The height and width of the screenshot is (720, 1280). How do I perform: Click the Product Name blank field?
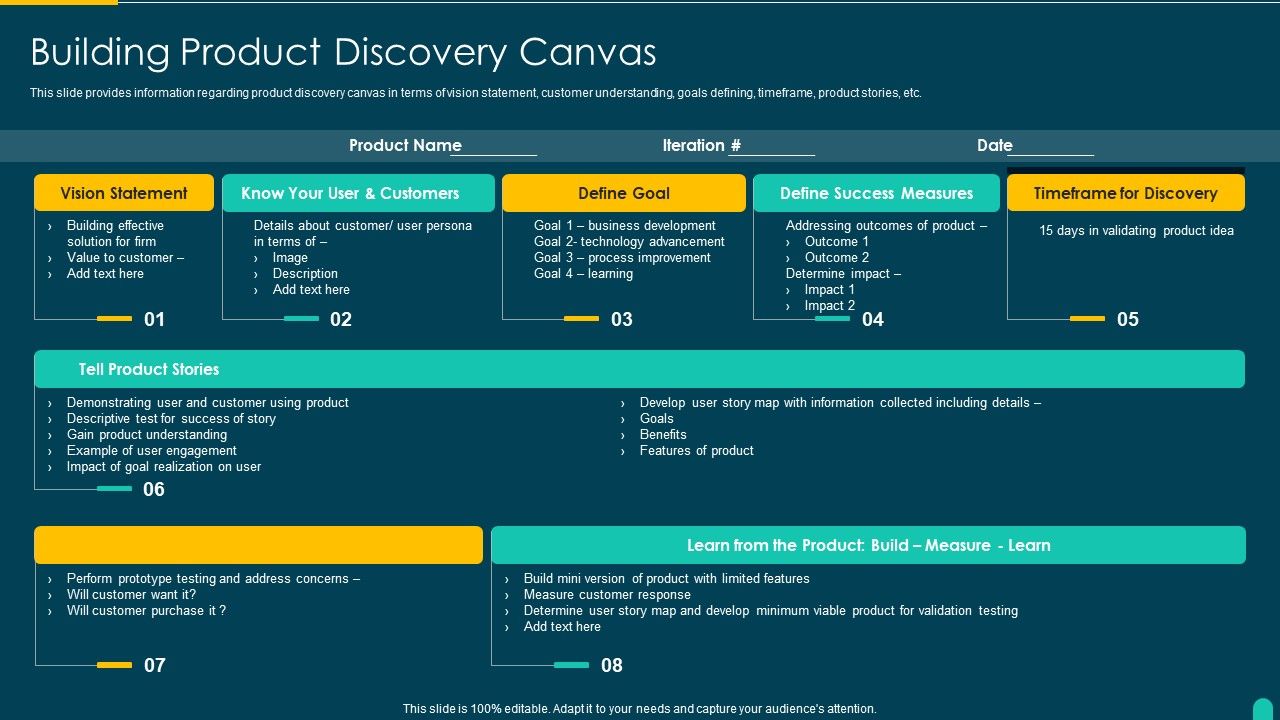pyautogui.click(x=493, y=148)
